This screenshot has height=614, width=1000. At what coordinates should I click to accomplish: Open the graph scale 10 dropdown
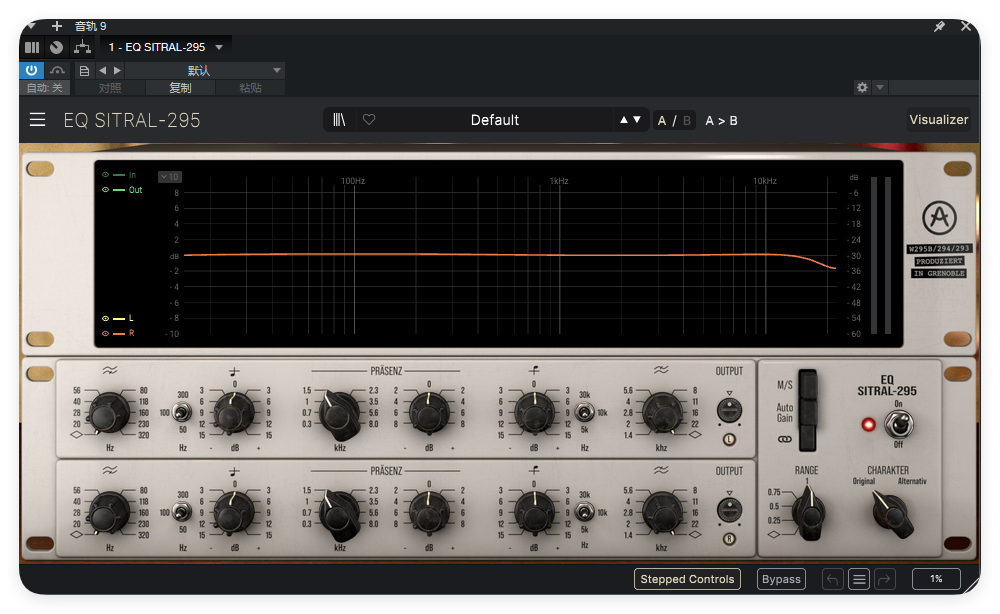pyautogui.click(x=170, y=177)
